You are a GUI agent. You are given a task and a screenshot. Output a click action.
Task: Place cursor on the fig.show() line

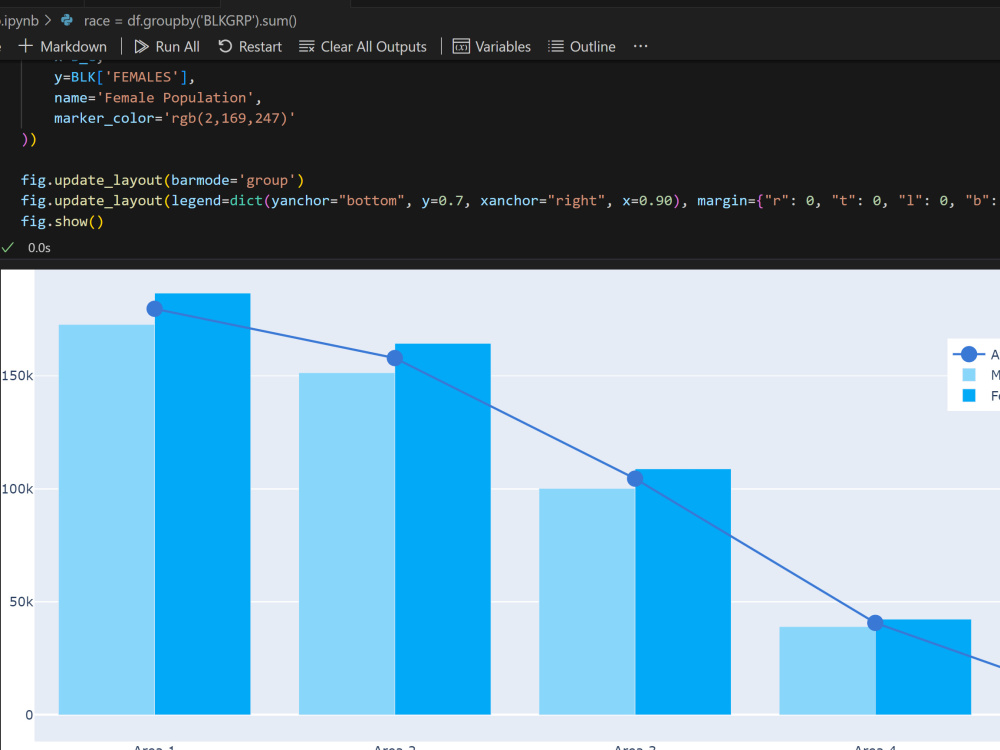coord(62,221)
